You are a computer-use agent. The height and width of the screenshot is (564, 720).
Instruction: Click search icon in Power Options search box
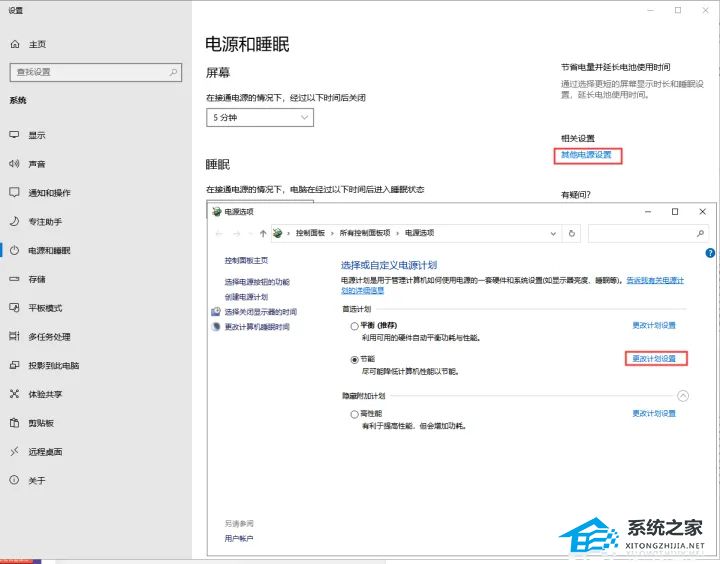pos(700,233)
